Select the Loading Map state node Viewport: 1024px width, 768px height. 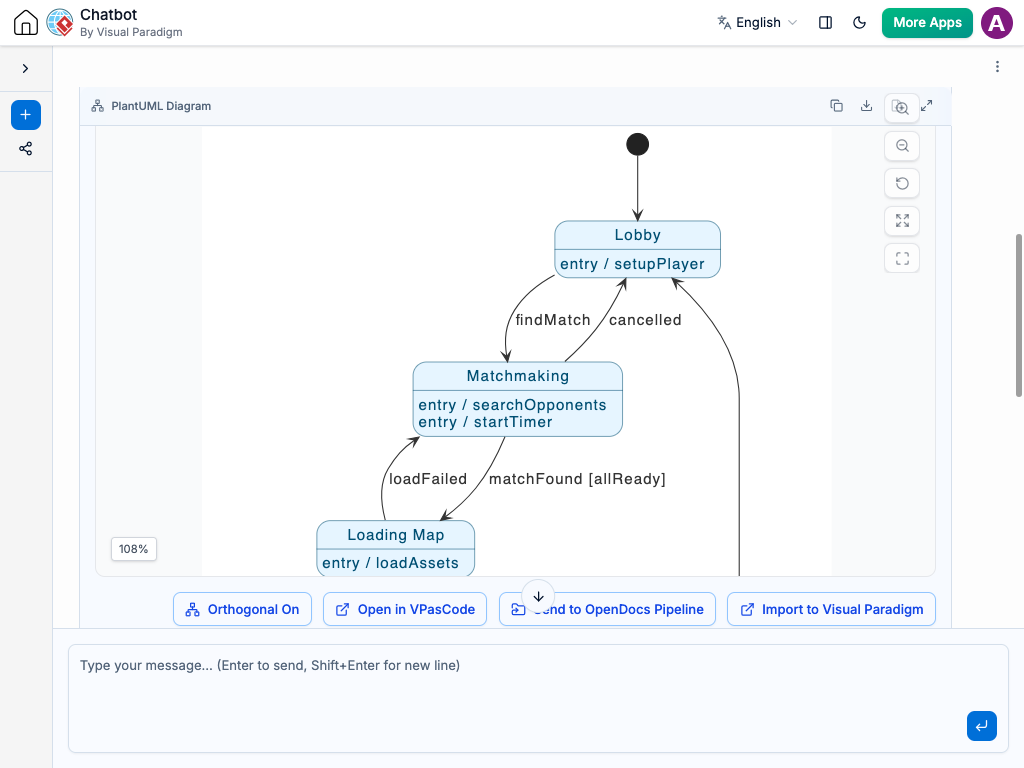point(396,548)
